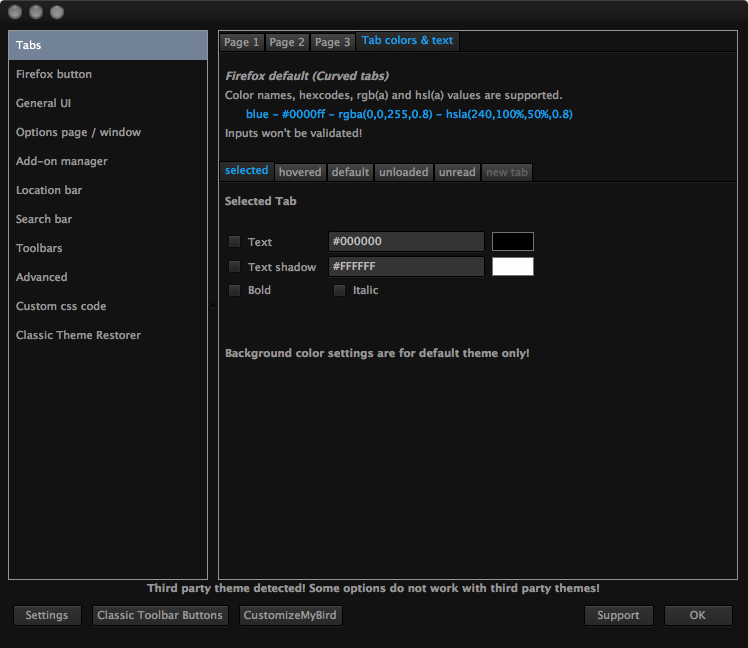Click the Settings button

(47, 616)
